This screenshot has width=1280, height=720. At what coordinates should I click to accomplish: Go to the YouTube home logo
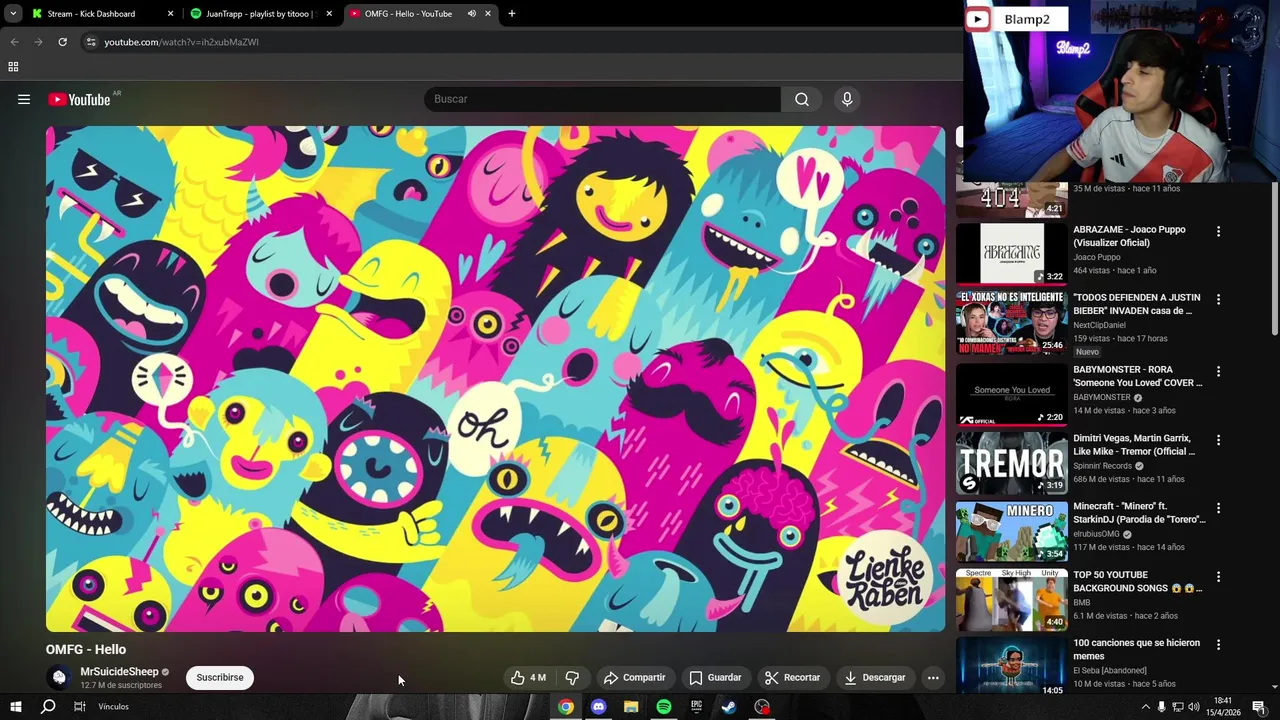tap(79, 99)
